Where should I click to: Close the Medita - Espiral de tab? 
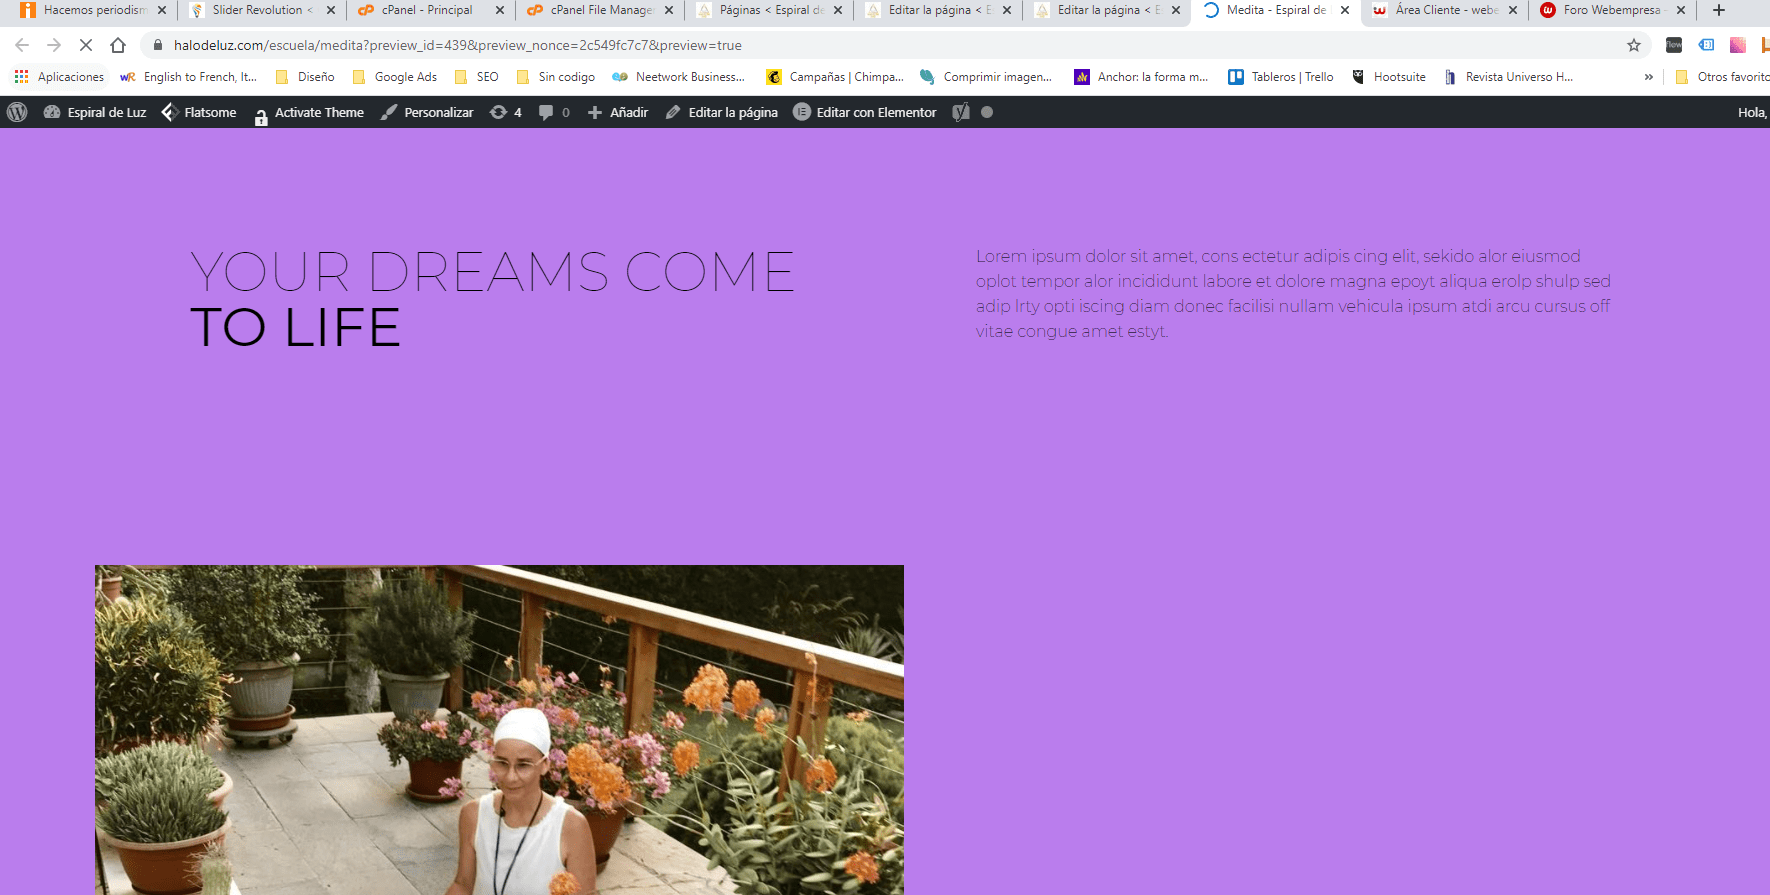(x=1345, y=10)
